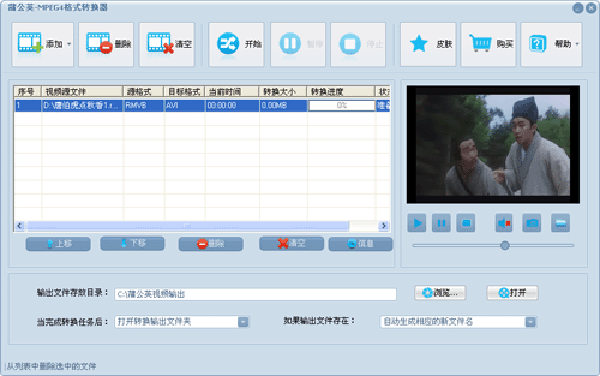Click the Delete (删除) film icon in the toolbar
This screenshot has width=600, height=376.
99,43
